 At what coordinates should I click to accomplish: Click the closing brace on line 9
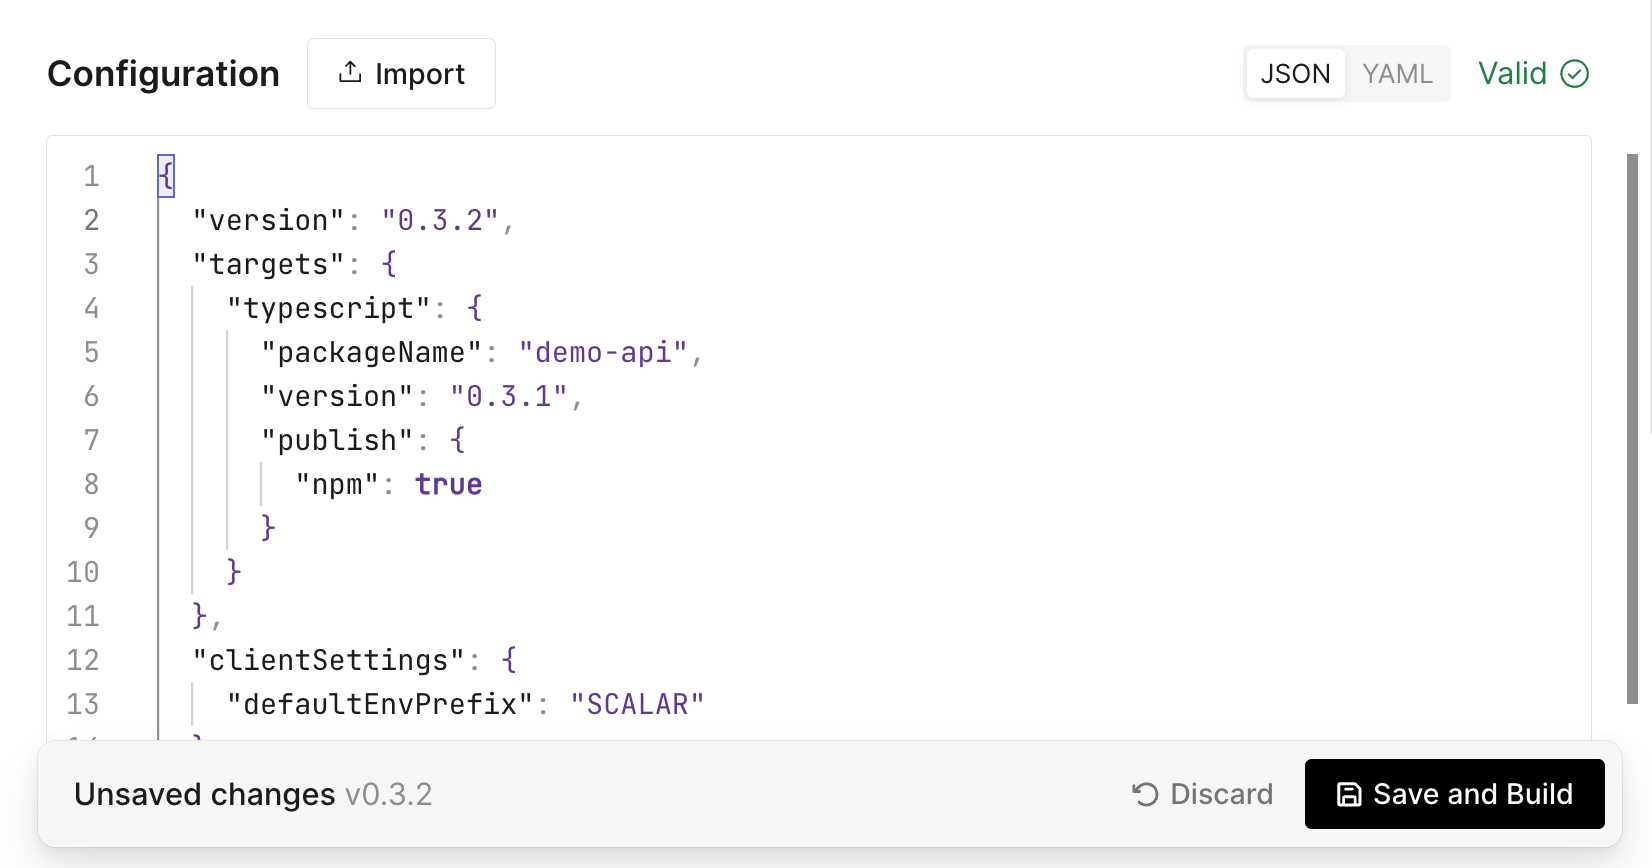click(268, 528)
